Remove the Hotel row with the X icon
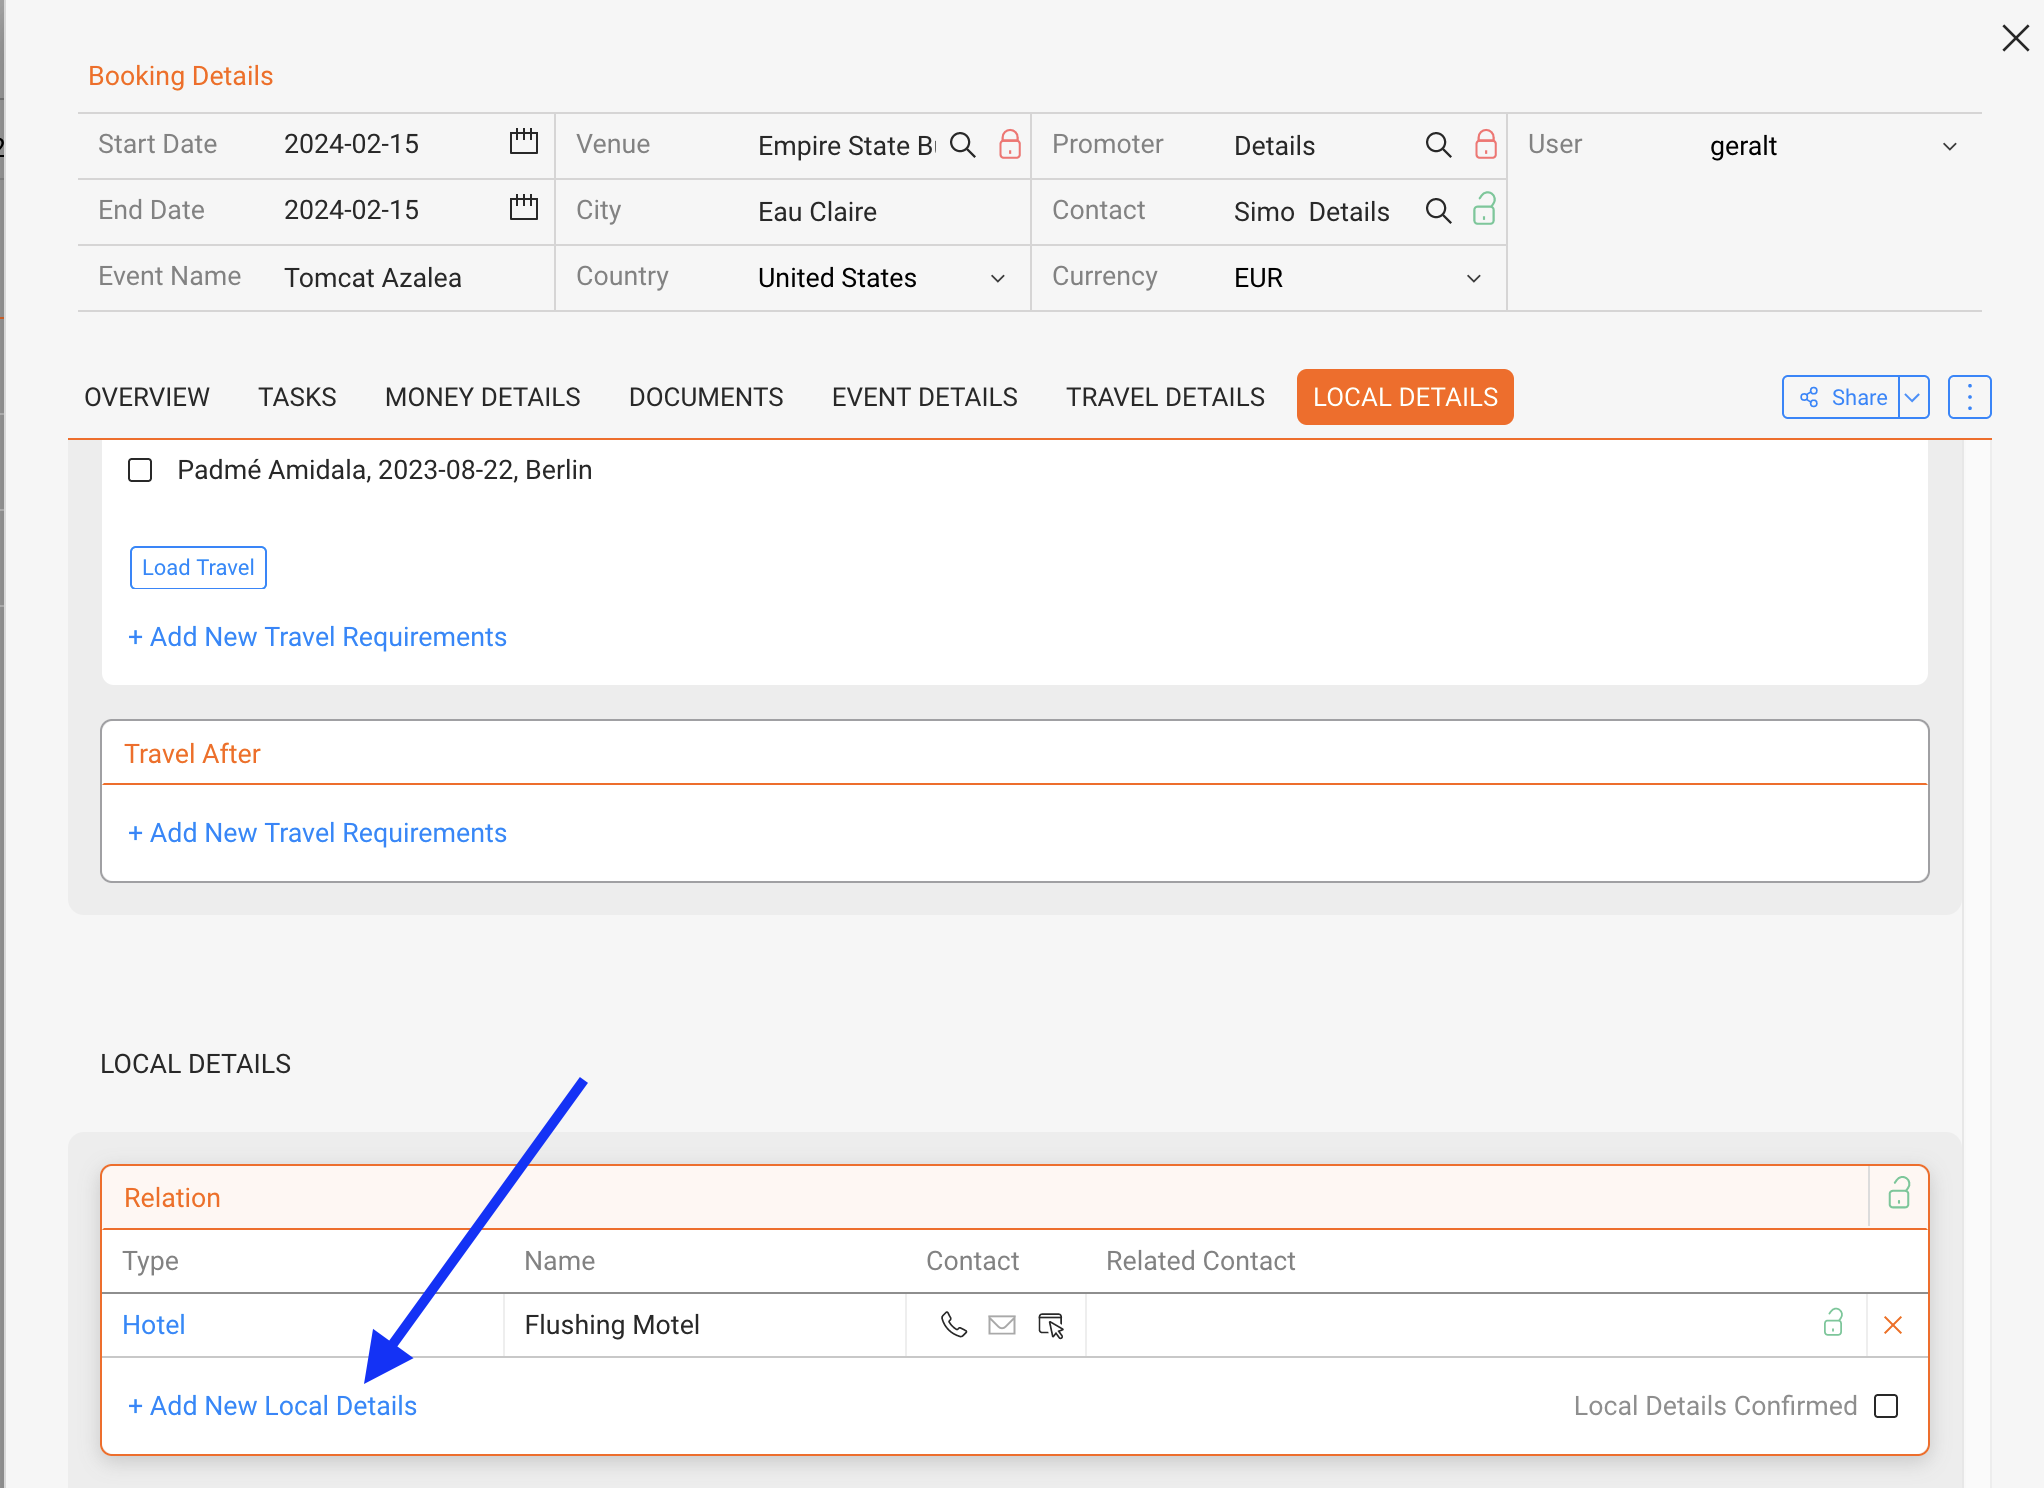Viewport: 2044px width, 1488px height. 1893,1325
